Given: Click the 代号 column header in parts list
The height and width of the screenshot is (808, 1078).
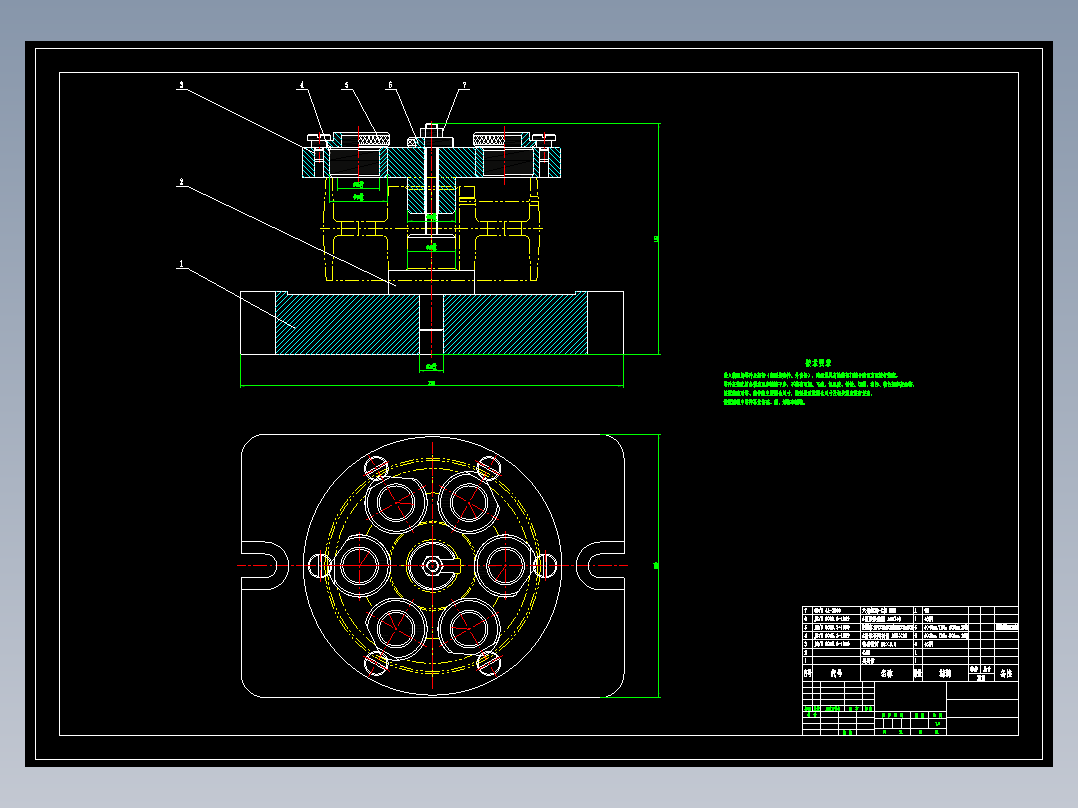Looking at the screenshot, I should 836,673.
